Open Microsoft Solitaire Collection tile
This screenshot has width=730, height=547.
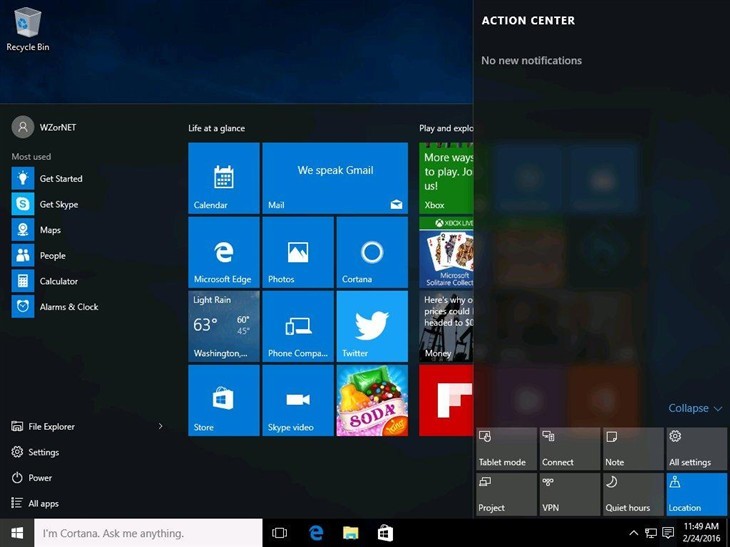pyautogui.click(x=446, y=252)
